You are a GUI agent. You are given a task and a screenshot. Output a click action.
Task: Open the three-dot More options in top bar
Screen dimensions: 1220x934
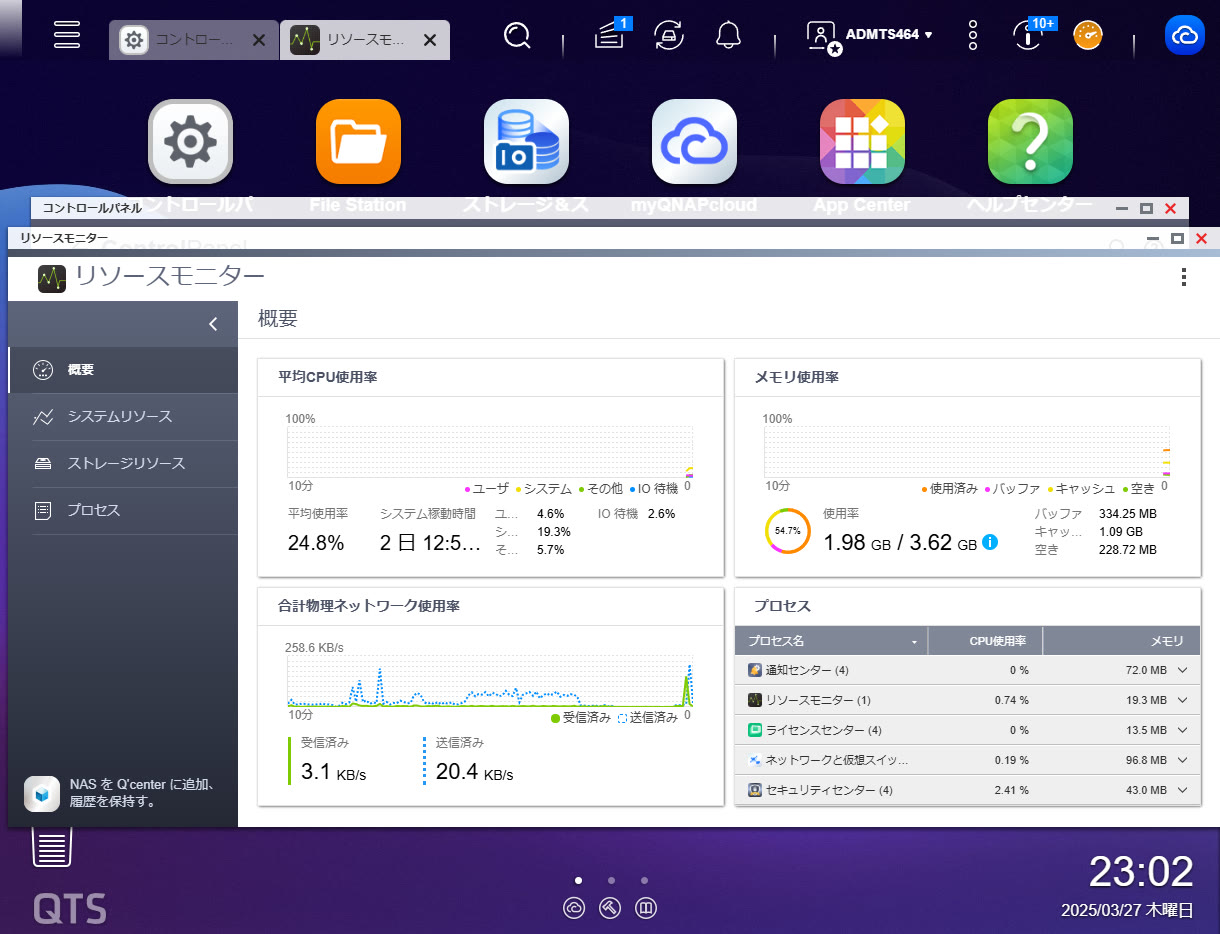point(973,35)
